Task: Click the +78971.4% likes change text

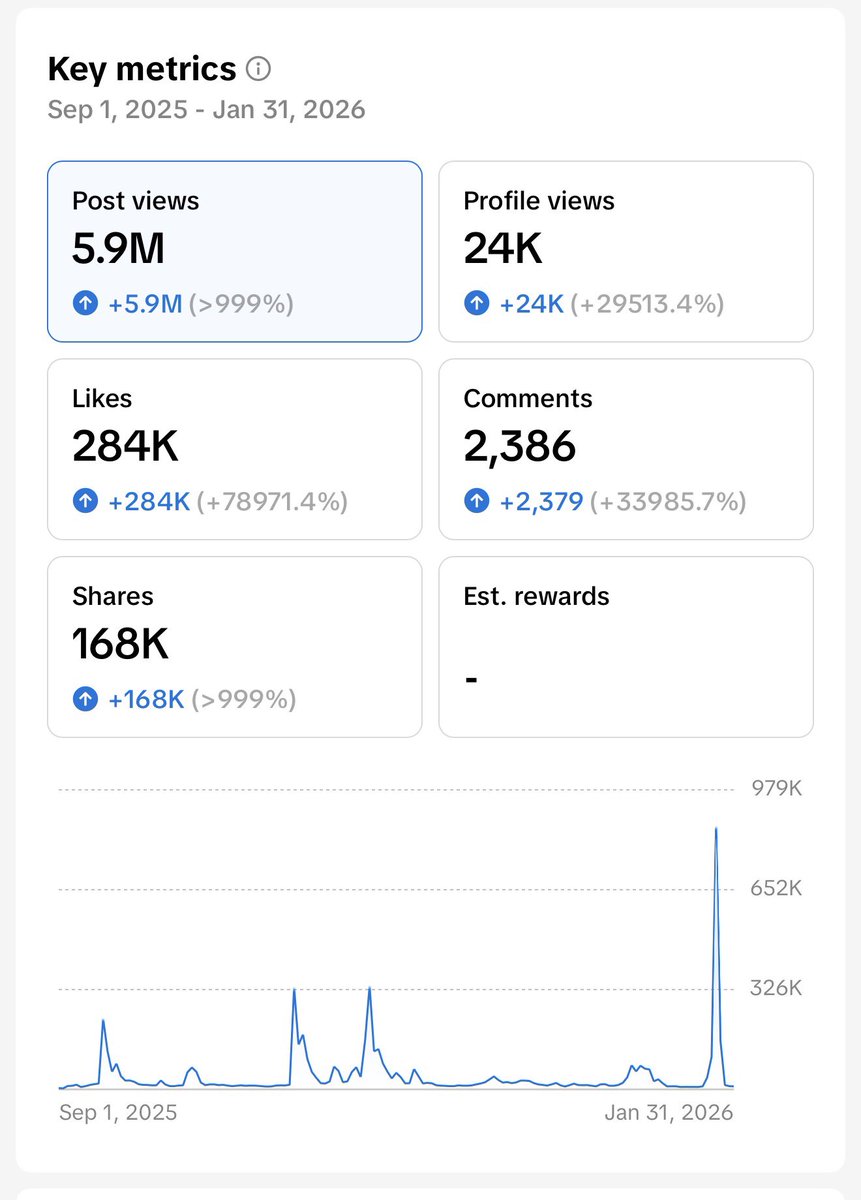Action: [272, 502]
